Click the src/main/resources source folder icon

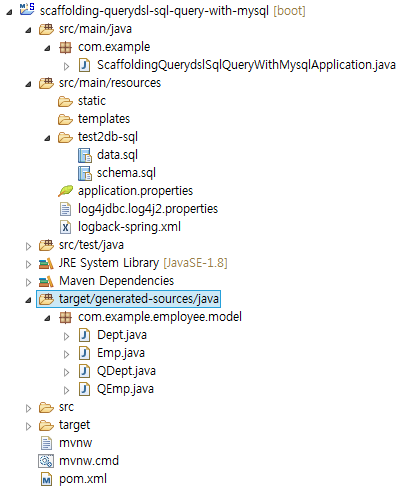[x=46, y=83]
